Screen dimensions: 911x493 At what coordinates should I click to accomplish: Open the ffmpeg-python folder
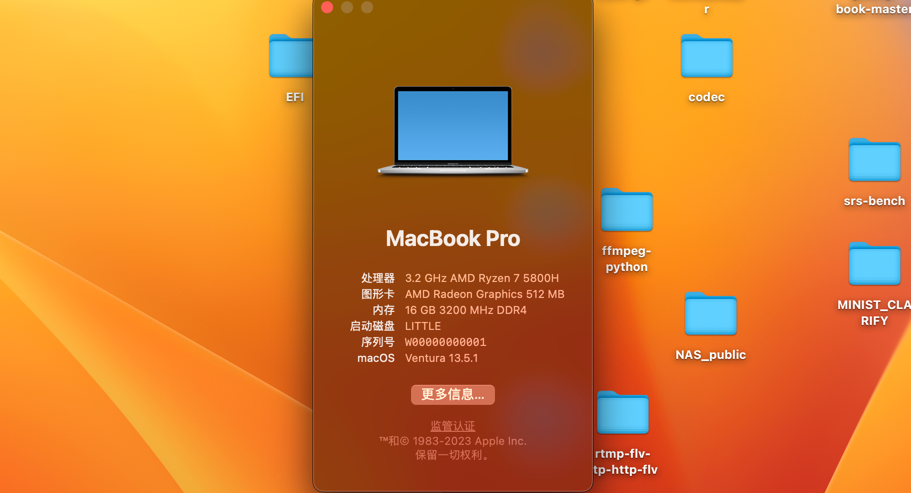pos(627,210)
